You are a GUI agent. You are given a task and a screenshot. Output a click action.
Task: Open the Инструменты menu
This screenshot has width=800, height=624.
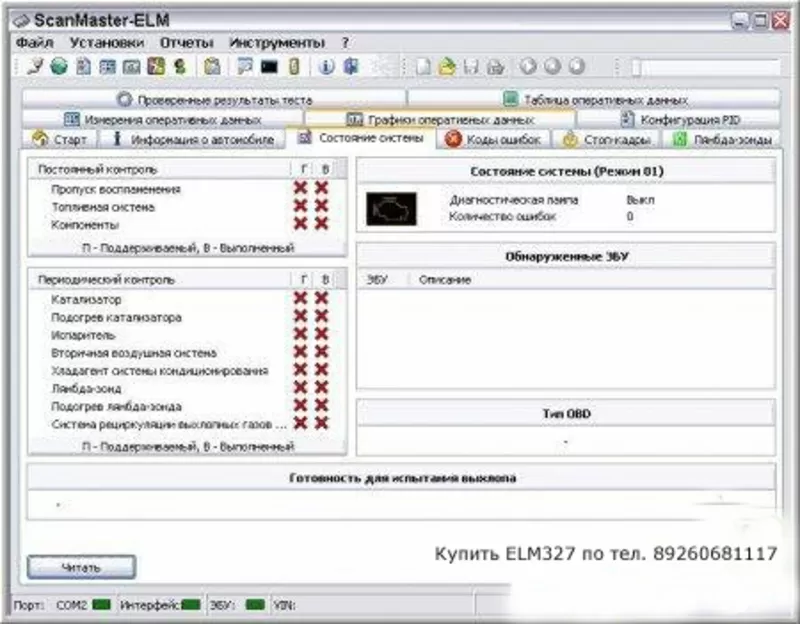tap(277, 43)
